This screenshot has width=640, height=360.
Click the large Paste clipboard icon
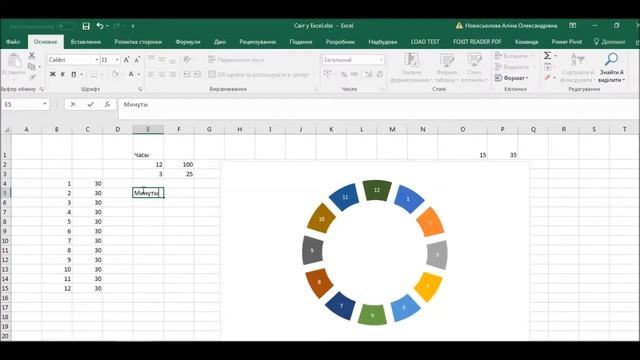pyautogui.click(x=14, y=61)
